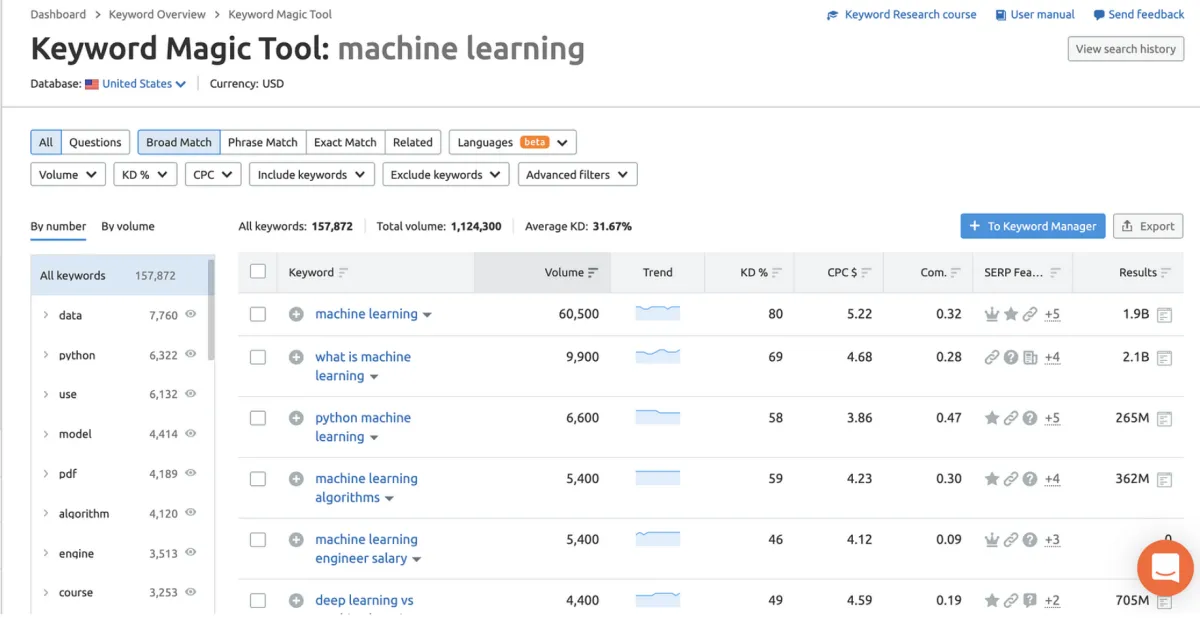The height and width of the screenshot is (628, 1200).
Task: Click the eye icon next to 'python' group
Action: (191, 354)
